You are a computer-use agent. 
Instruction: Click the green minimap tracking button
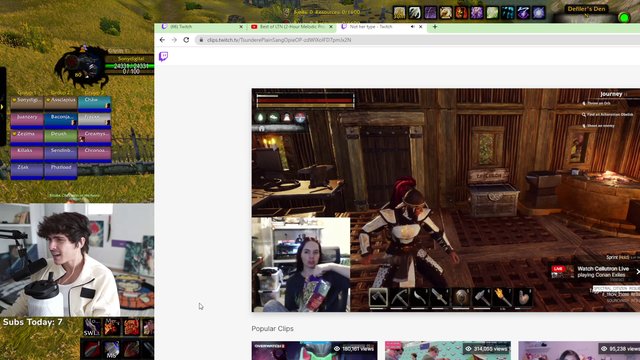coord(624,18)
